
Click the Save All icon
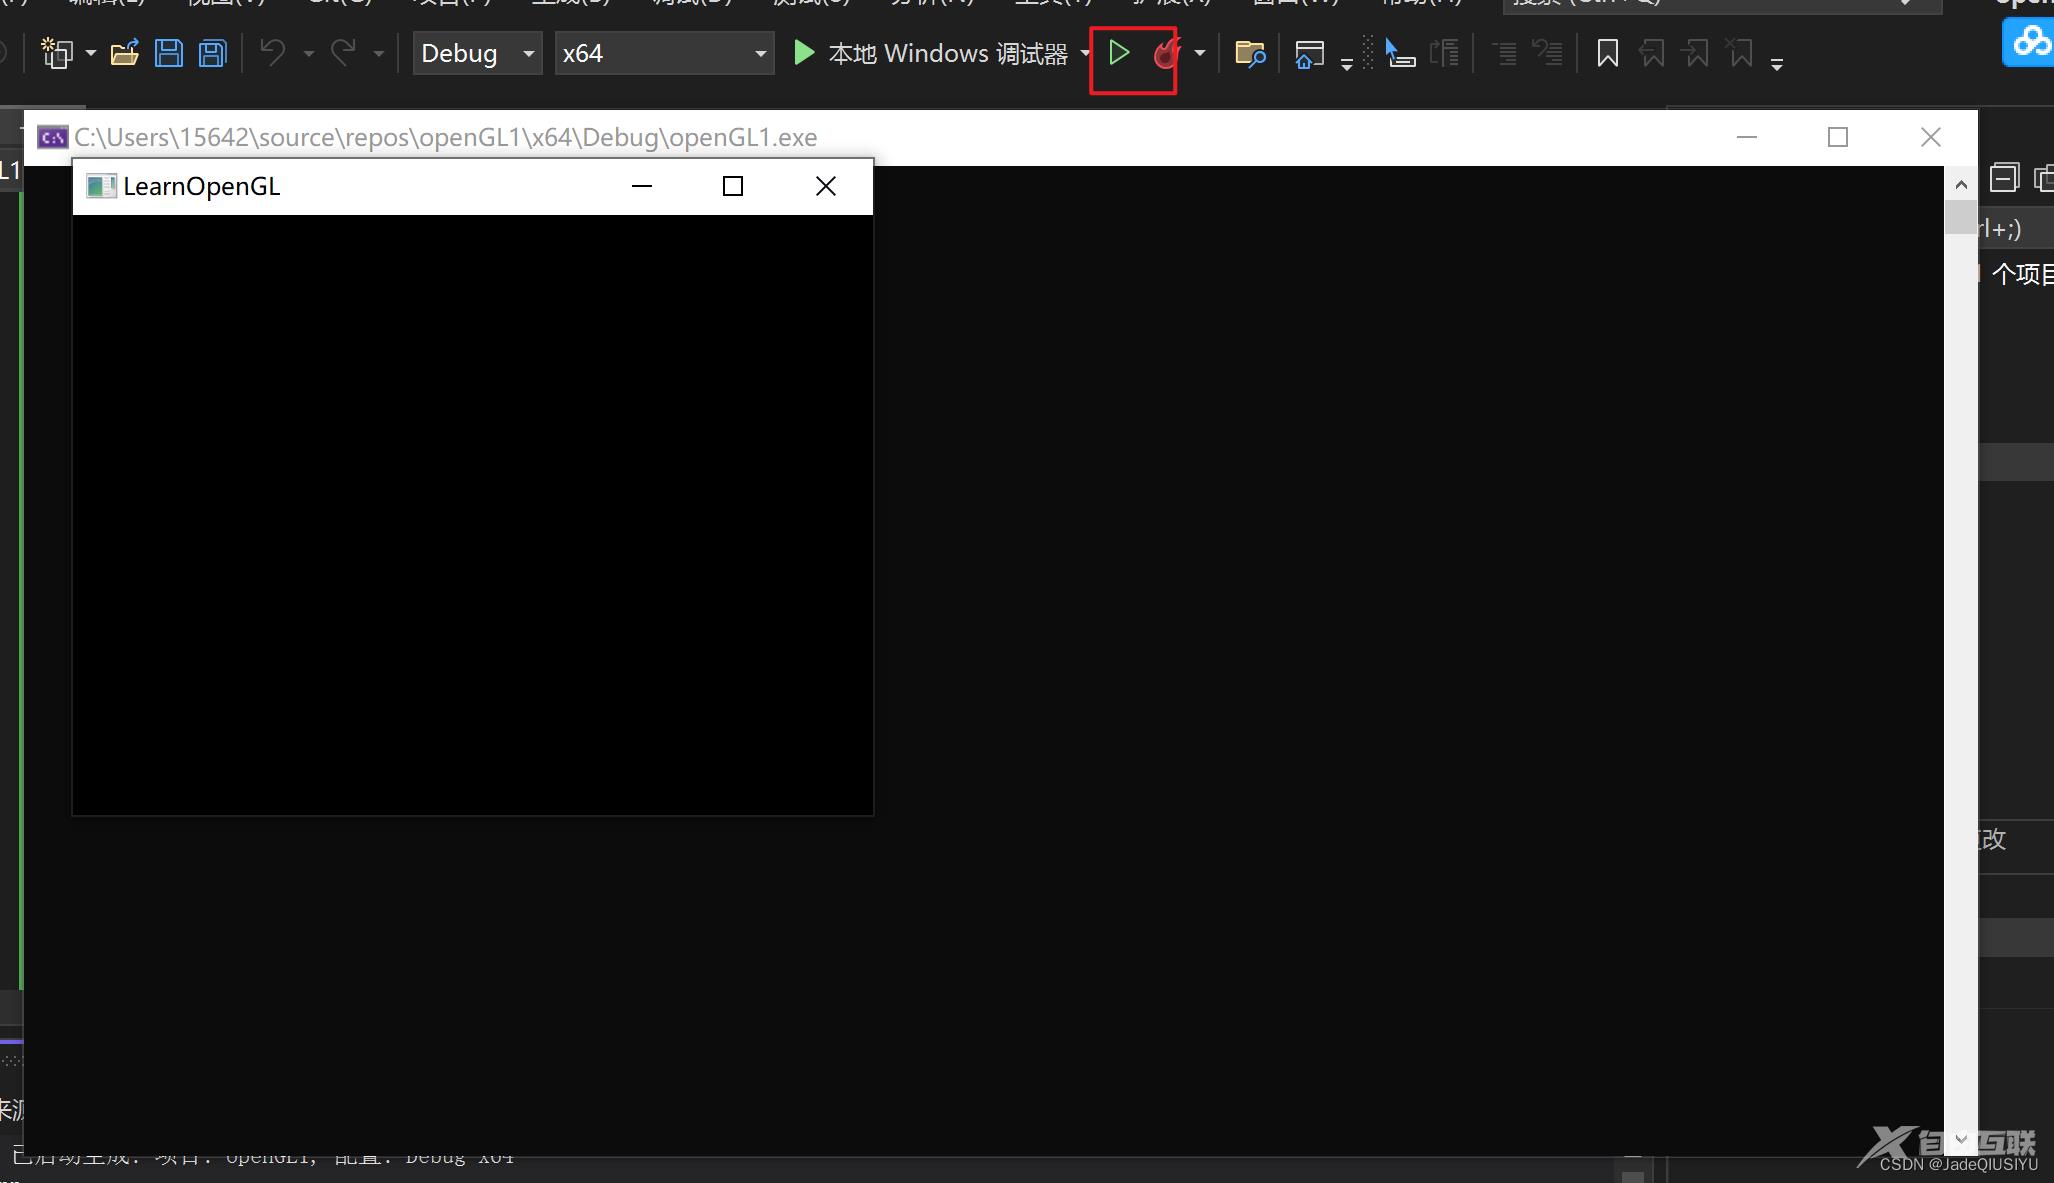coord(213,53)
